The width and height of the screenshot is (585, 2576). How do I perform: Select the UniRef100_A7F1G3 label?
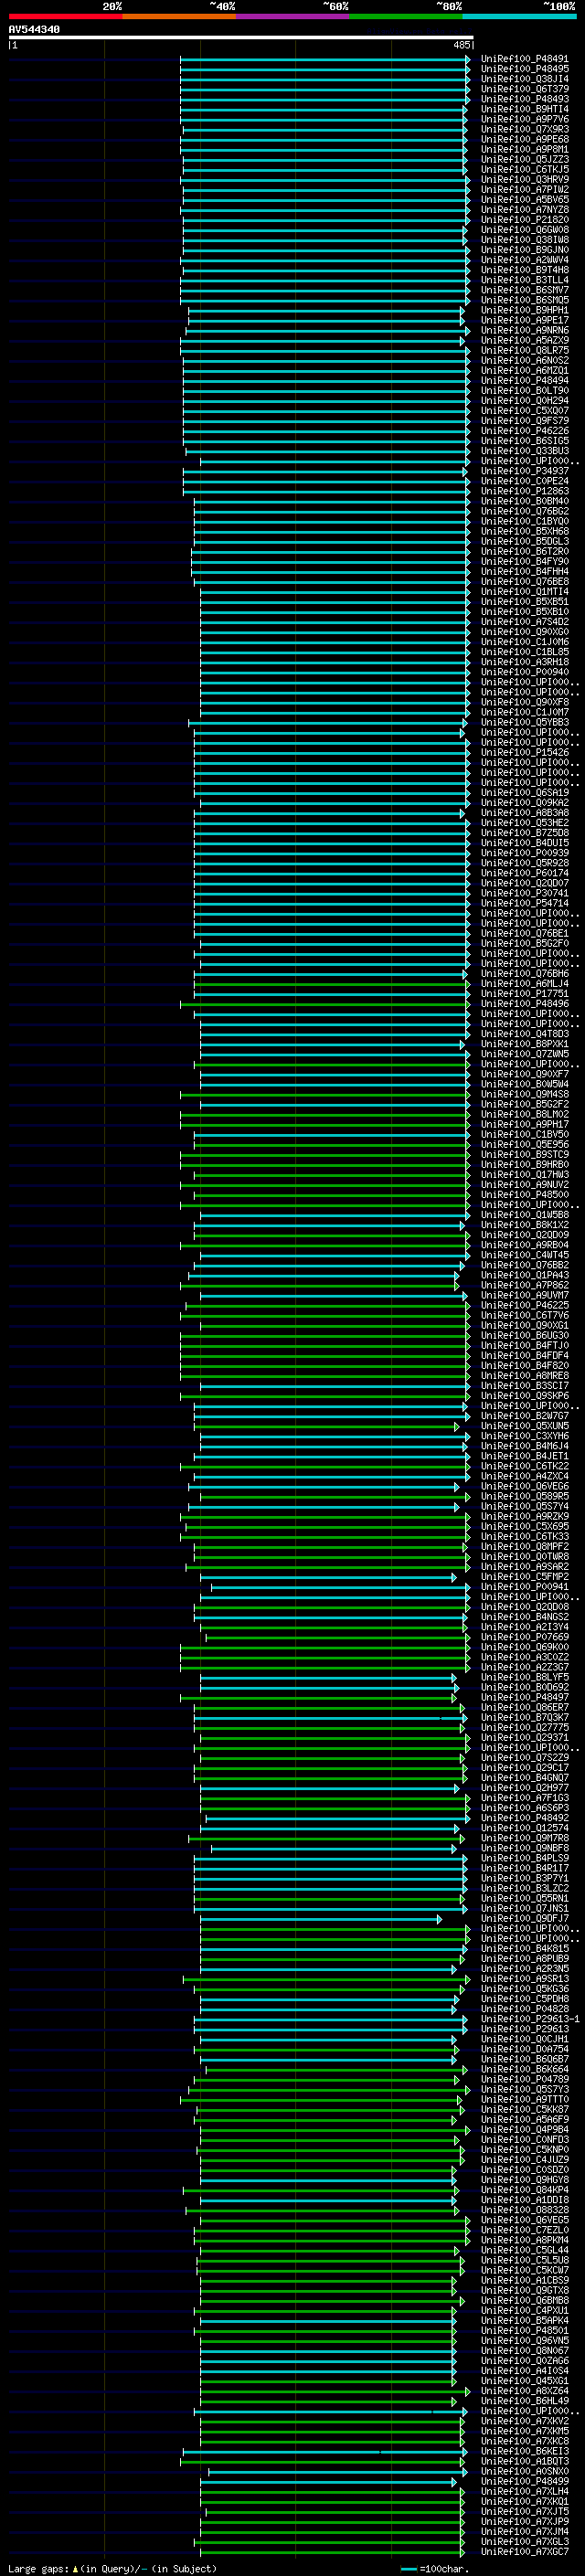pyautogui.click(x=524, y=1798)
